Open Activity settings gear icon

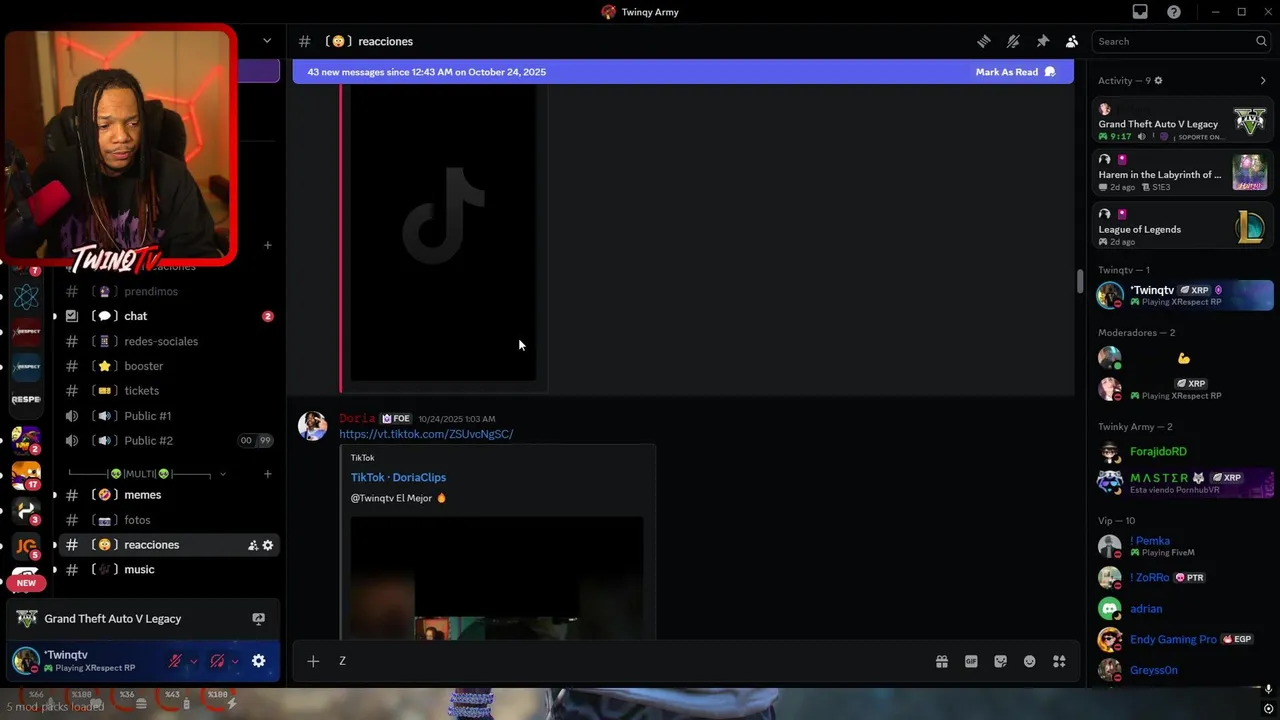[x=1158, y=80]
